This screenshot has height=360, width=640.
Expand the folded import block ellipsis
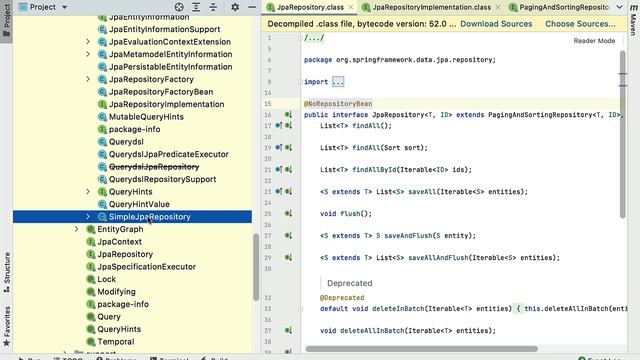pyautogui.click(x=338, y=82)
